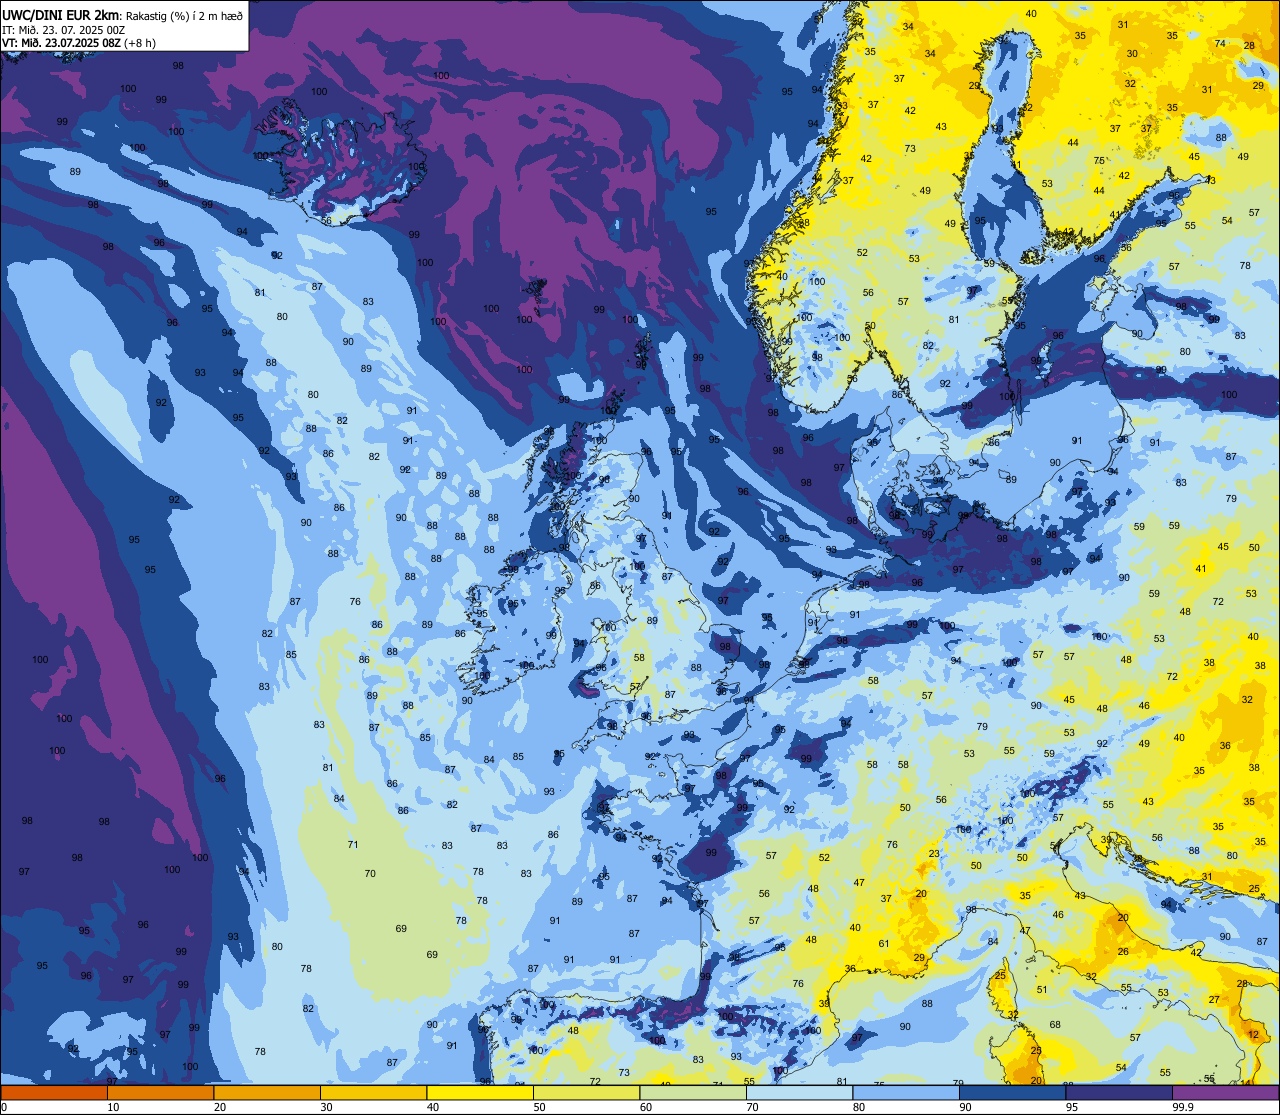Click the "IT: Mið. 23. 07. 2025 00Z" line
Viewport: 1280px width, 1115px height.
point(63,29)
